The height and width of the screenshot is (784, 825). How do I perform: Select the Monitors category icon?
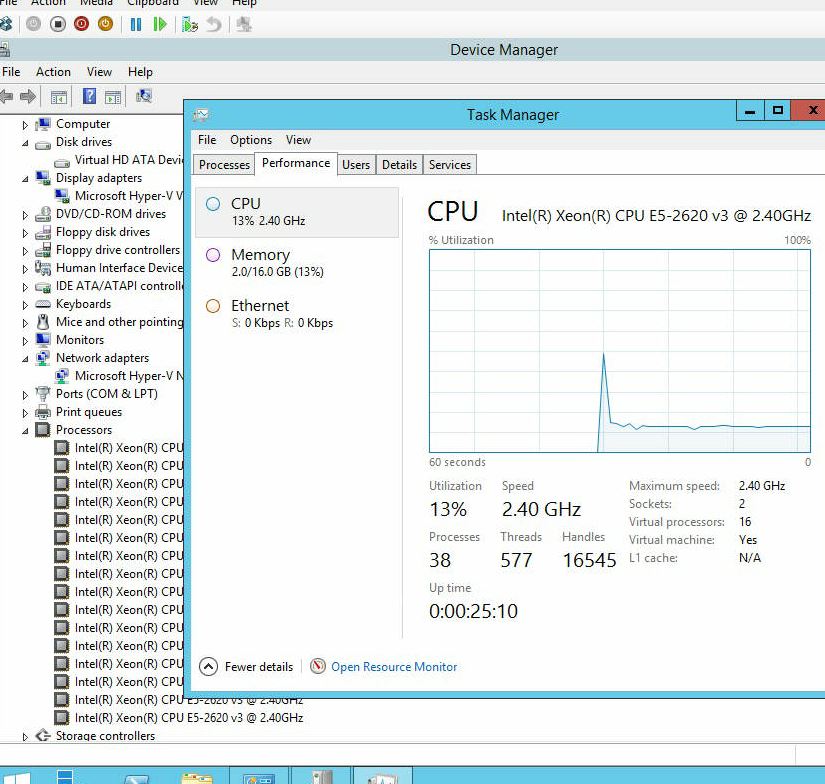[43, 340]
